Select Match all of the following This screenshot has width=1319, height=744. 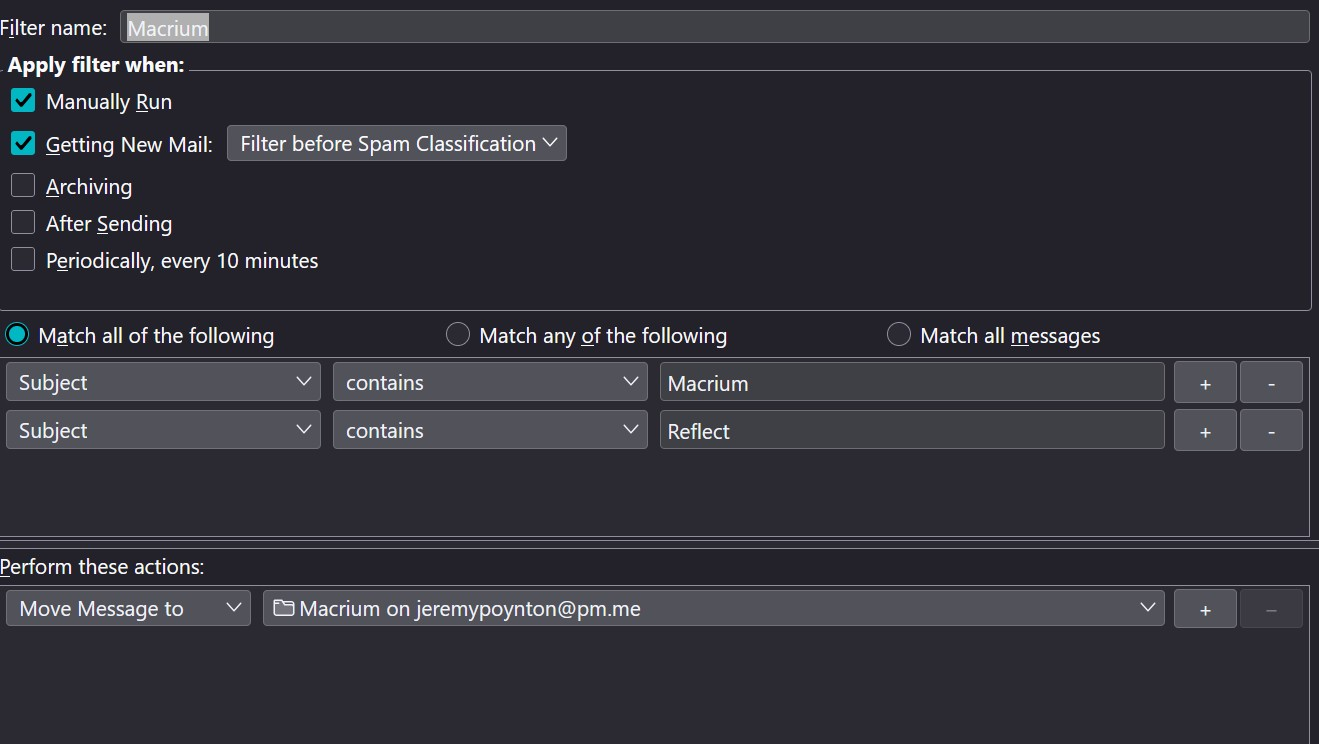[17, 335]
